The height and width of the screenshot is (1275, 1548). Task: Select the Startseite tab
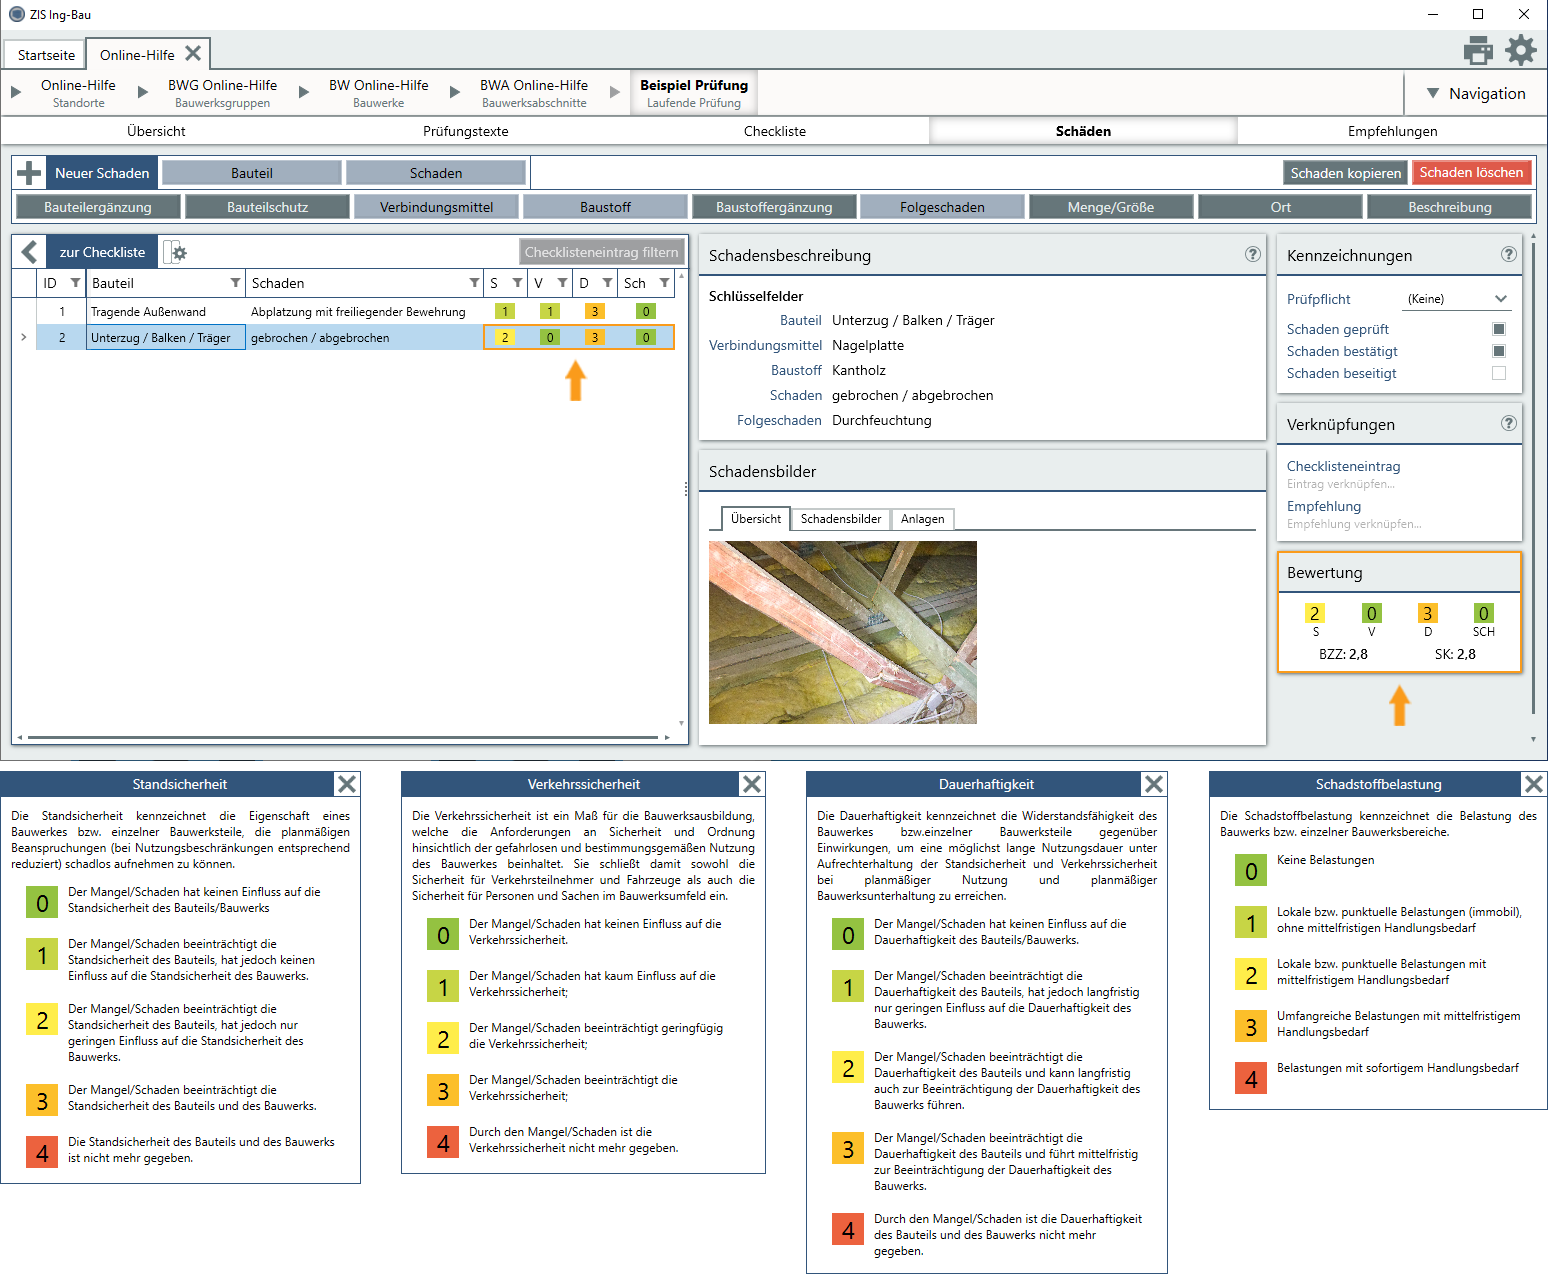pos(46,55)
